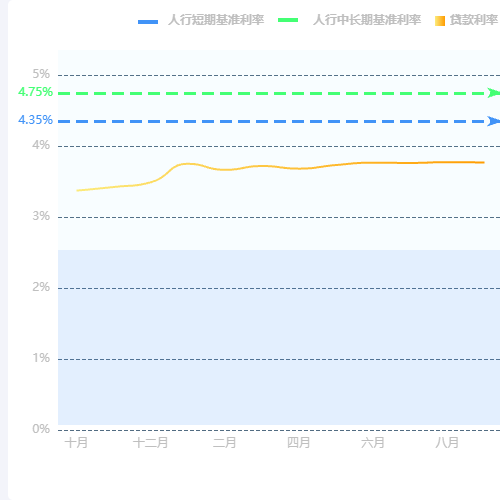
Task: Click the green dashed 4.75% benchmark line
Action: click(x=273, y=93)
